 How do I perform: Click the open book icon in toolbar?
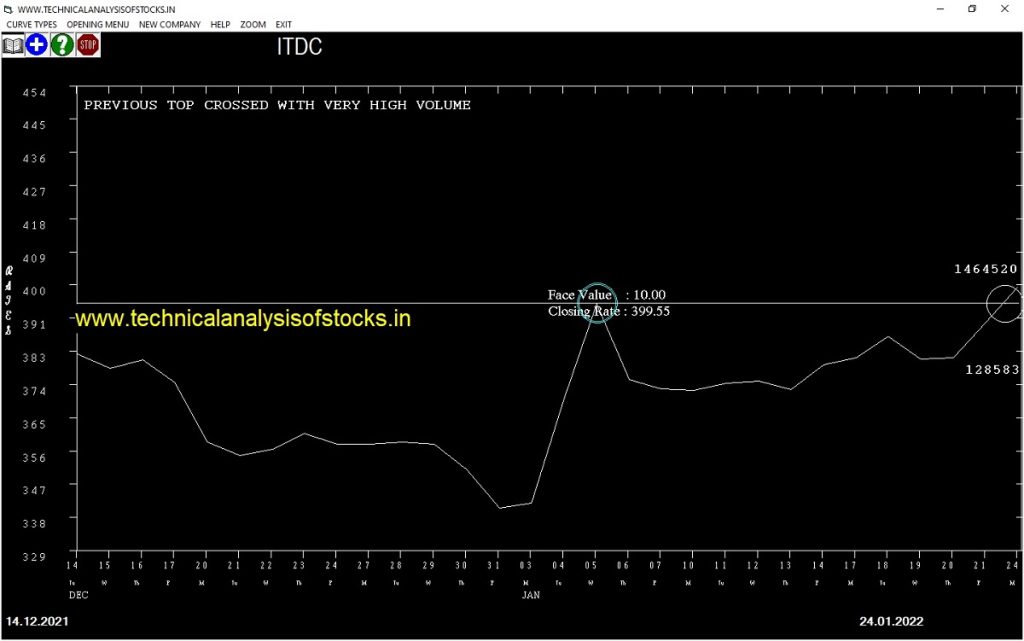[x=13, y=45]
